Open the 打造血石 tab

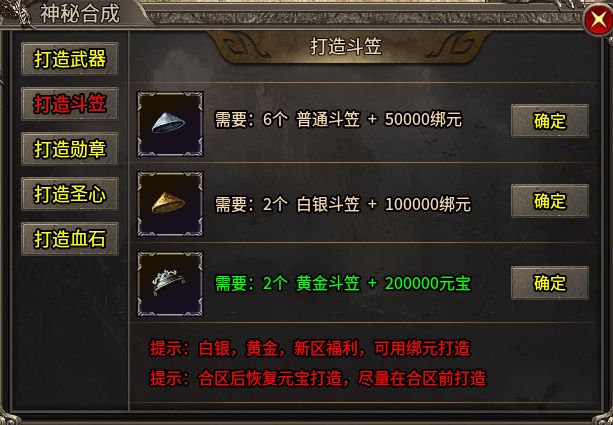[x=70, y=239]
